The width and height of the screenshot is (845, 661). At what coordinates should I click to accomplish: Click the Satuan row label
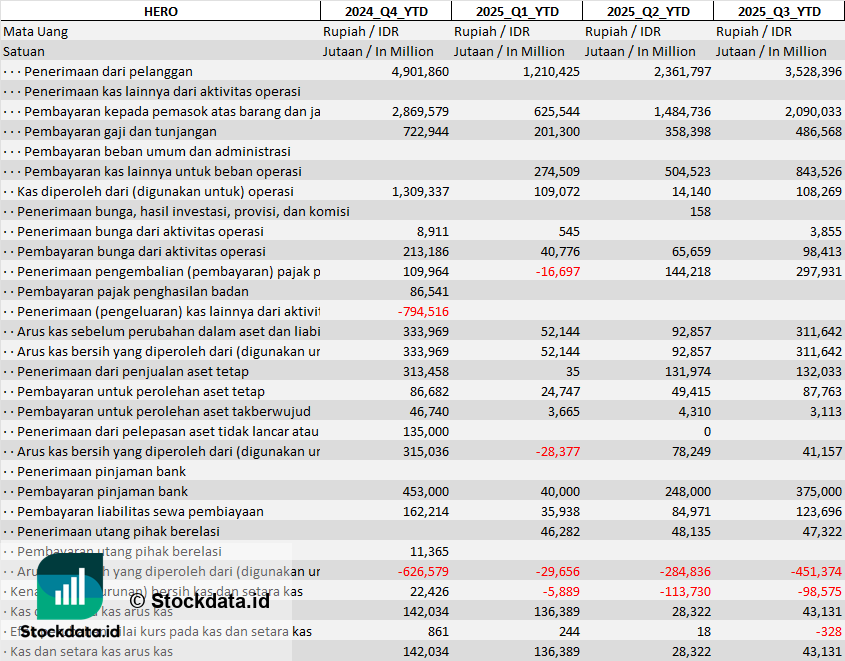click(24, 52)
